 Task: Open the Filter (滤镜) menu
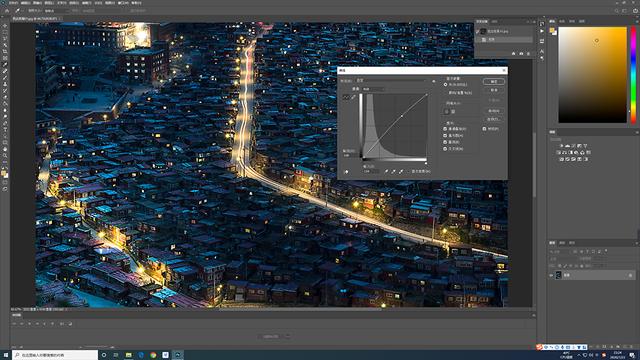[86, 3]
